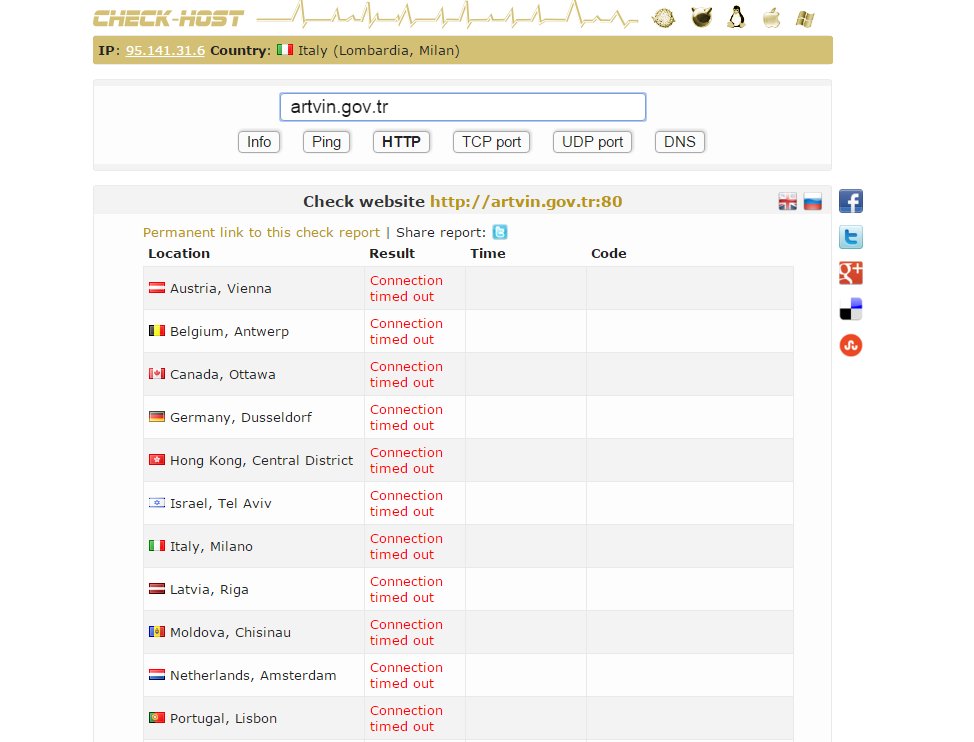This screenshot has height=742, width=974.
Task: Select Hong Kong, Central District text
Action: point(262,460)
